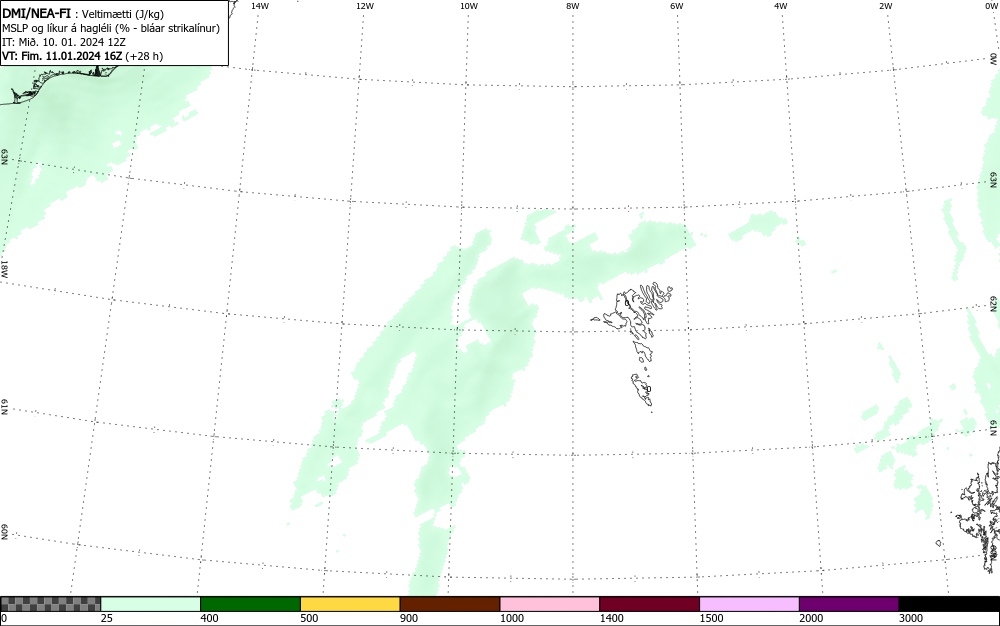Click the checkered 0–25 legend swatch
Screen dimensions: 1000x626
pos(50,604)
